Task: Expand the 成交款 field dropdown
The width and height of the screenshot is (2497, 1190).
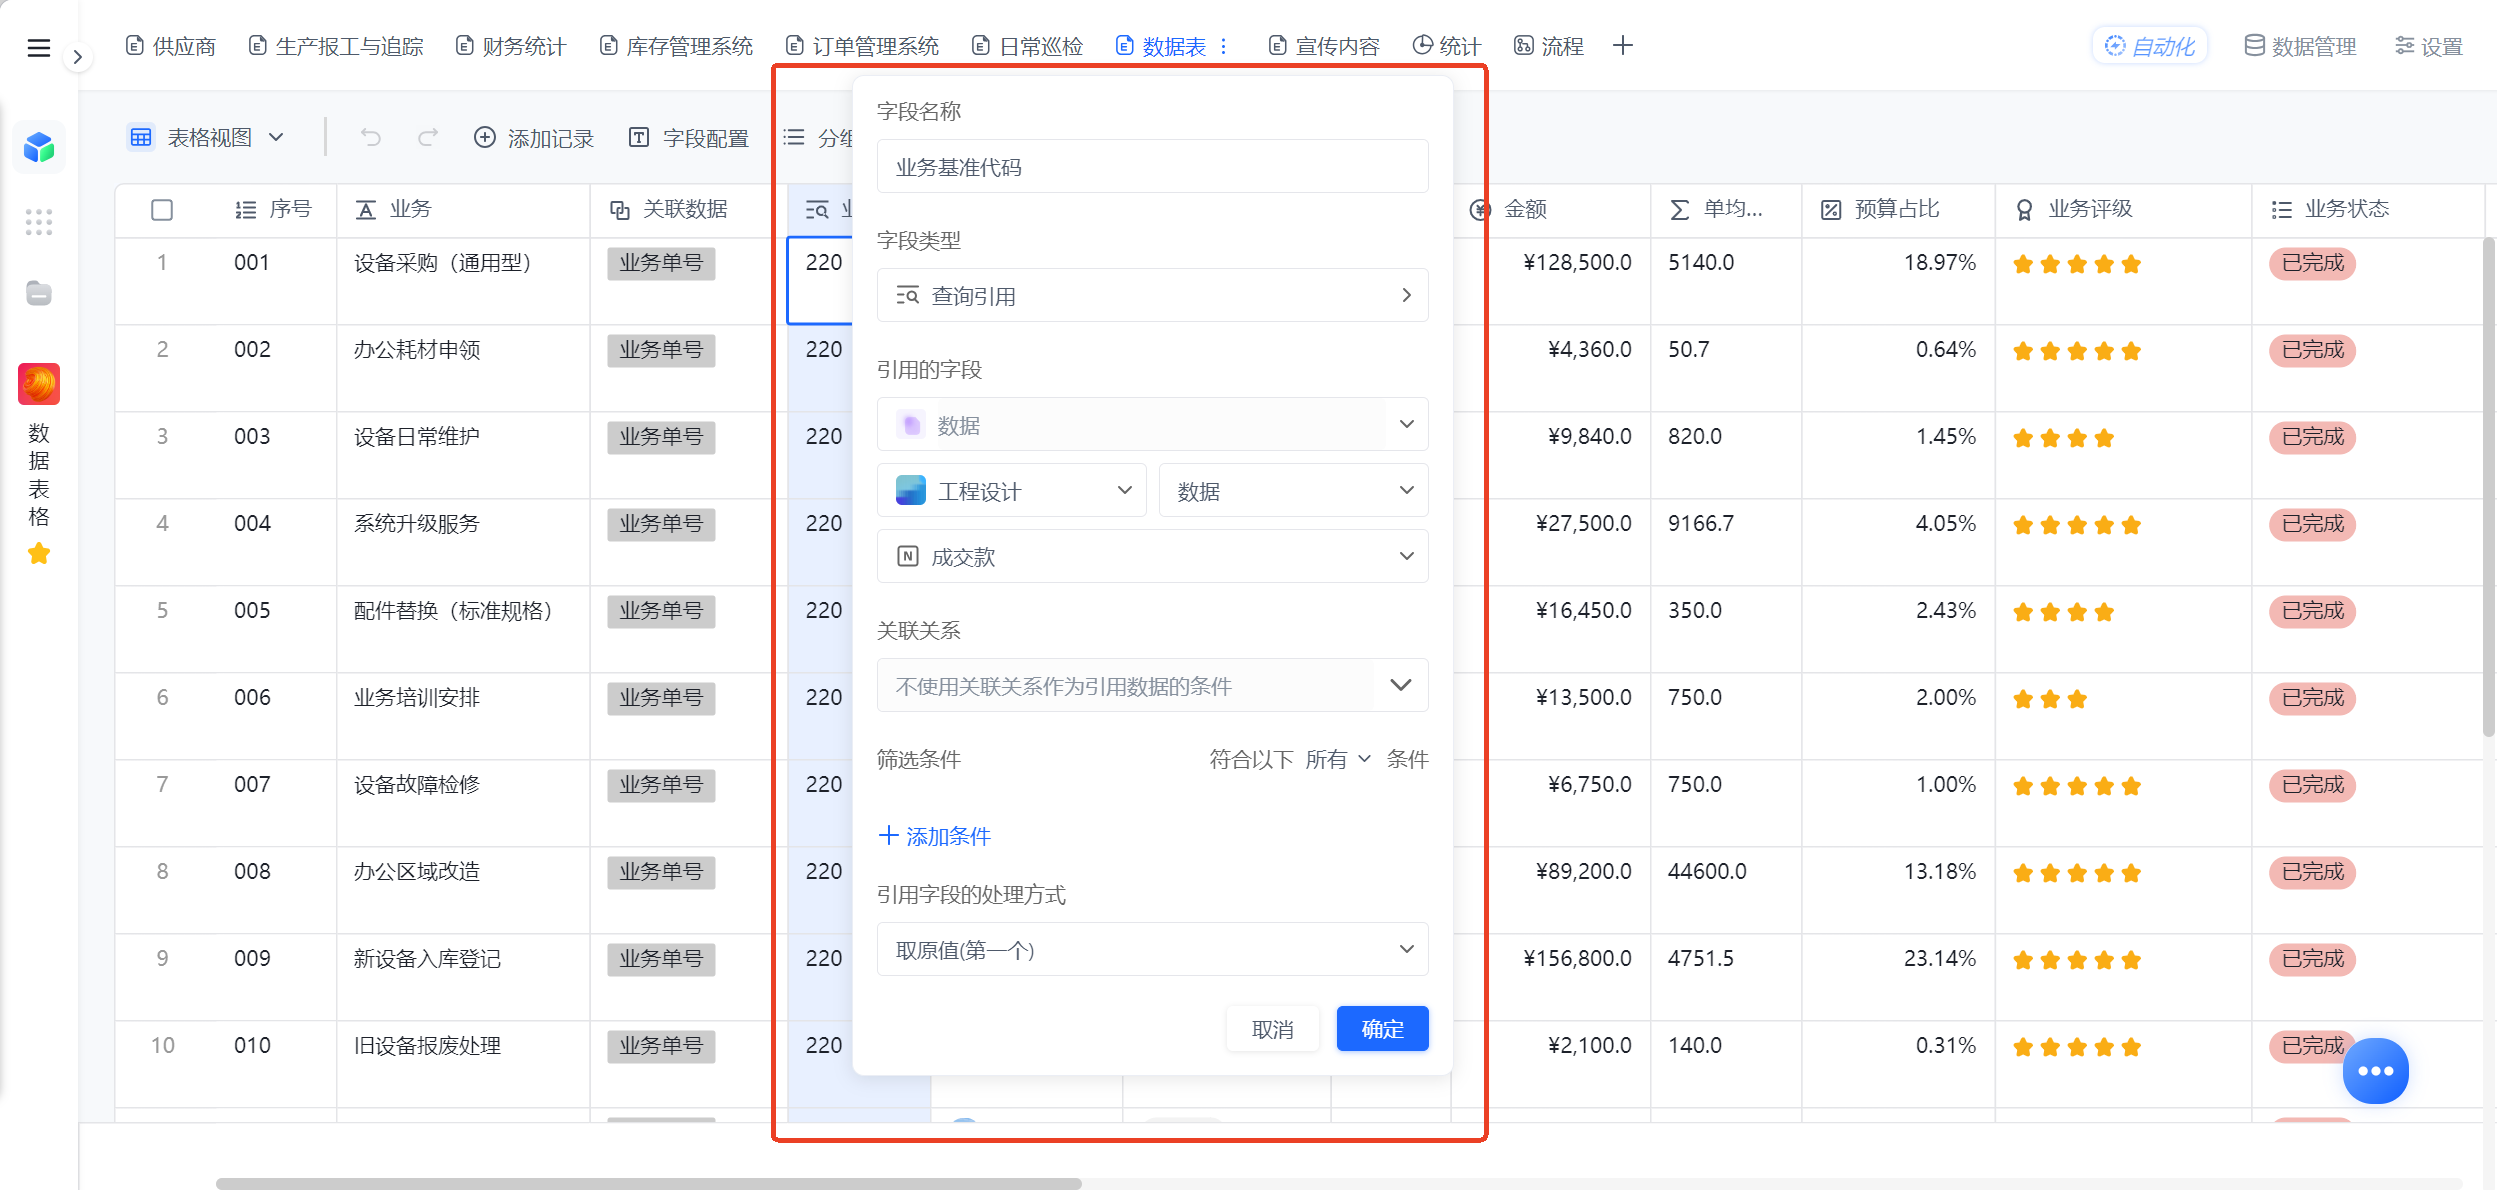Action: [1152, 557]
